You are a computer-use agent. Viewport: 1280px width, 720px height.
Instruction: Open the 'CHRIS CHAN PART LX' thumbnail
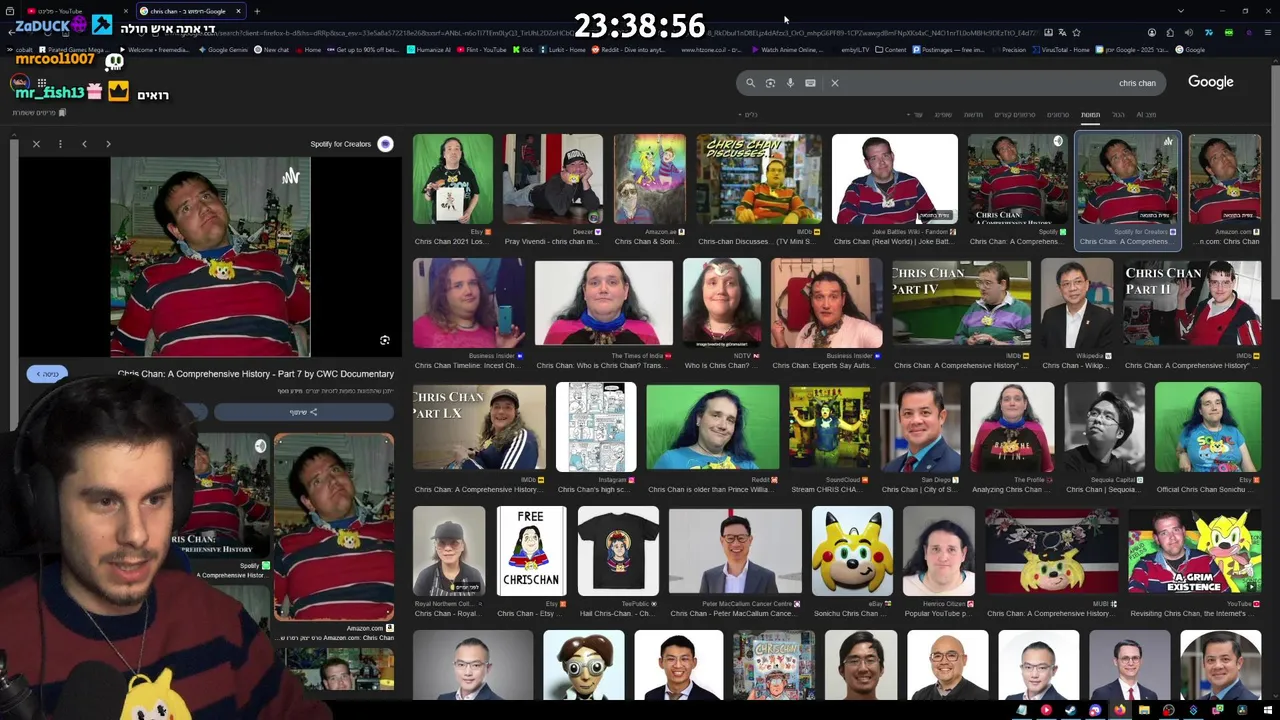pyautogui.click(x=479, y=427)
